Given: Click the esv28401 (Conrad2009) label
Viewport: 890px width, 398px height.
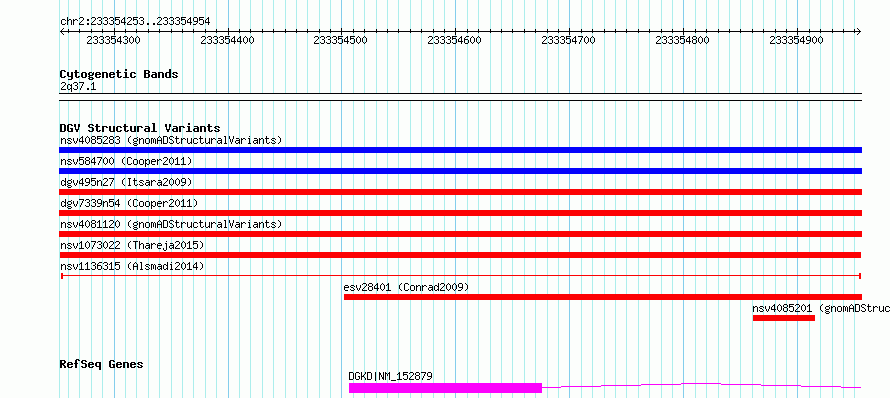Looking at the screenshot, I should (x=406, y=287).
